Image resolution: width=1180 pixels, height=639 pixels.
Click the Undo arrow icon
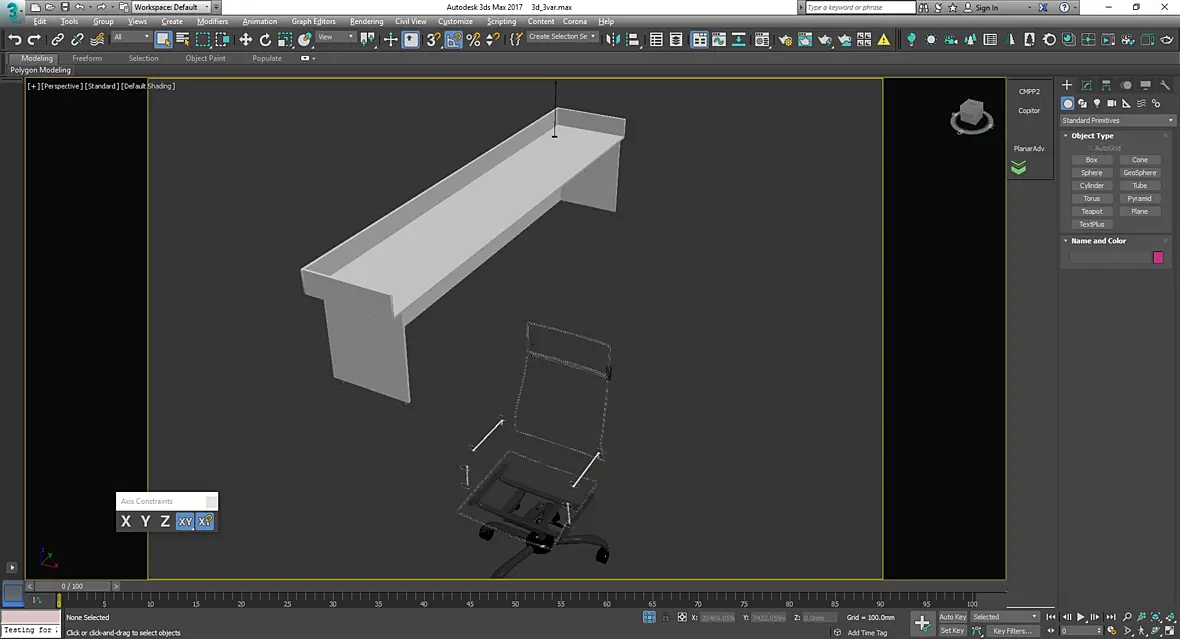point(14,40)
